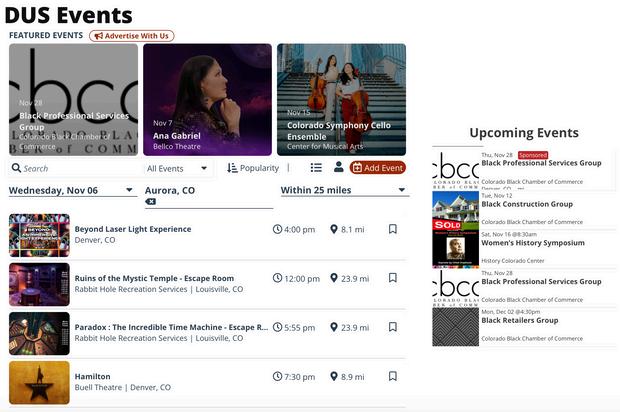Switch to list view icon
This screenshot has width=620, height=412.
coord(316,168)
